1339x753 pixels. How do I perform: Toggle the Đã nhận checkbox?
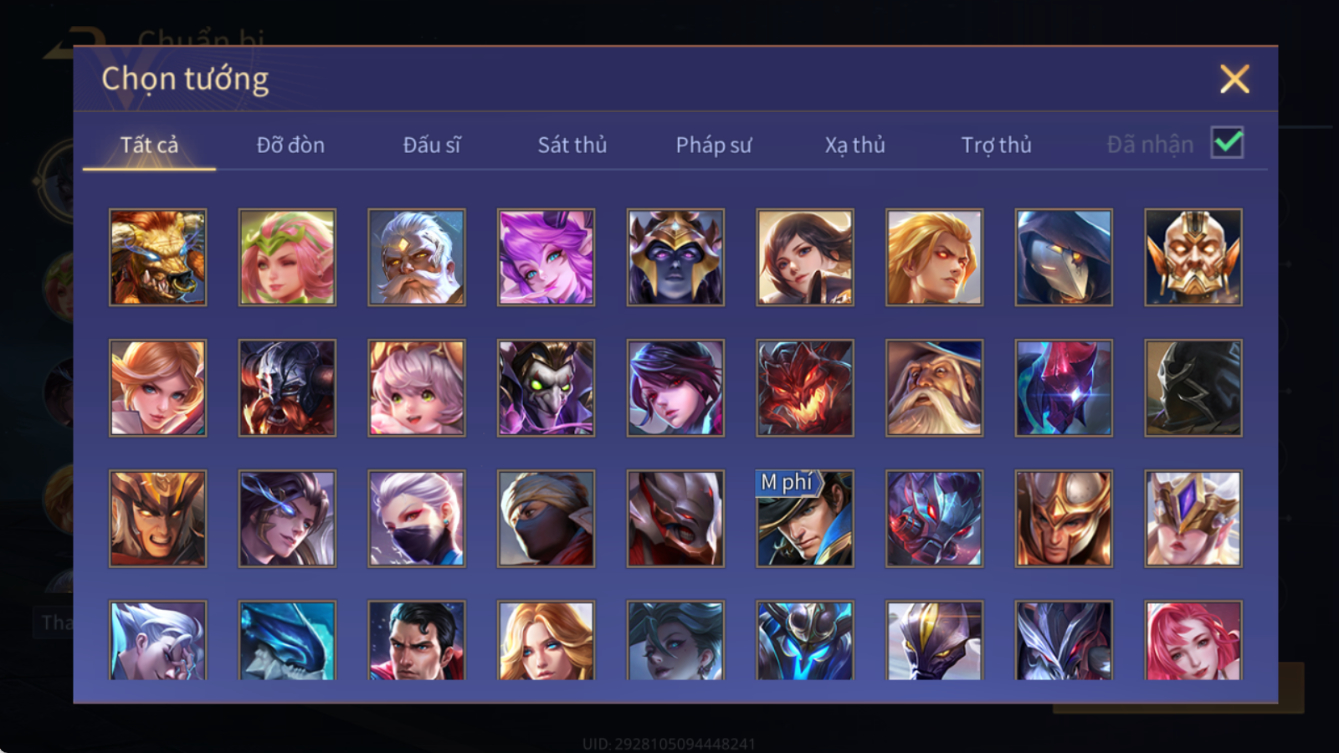[x=1227, y=143]
